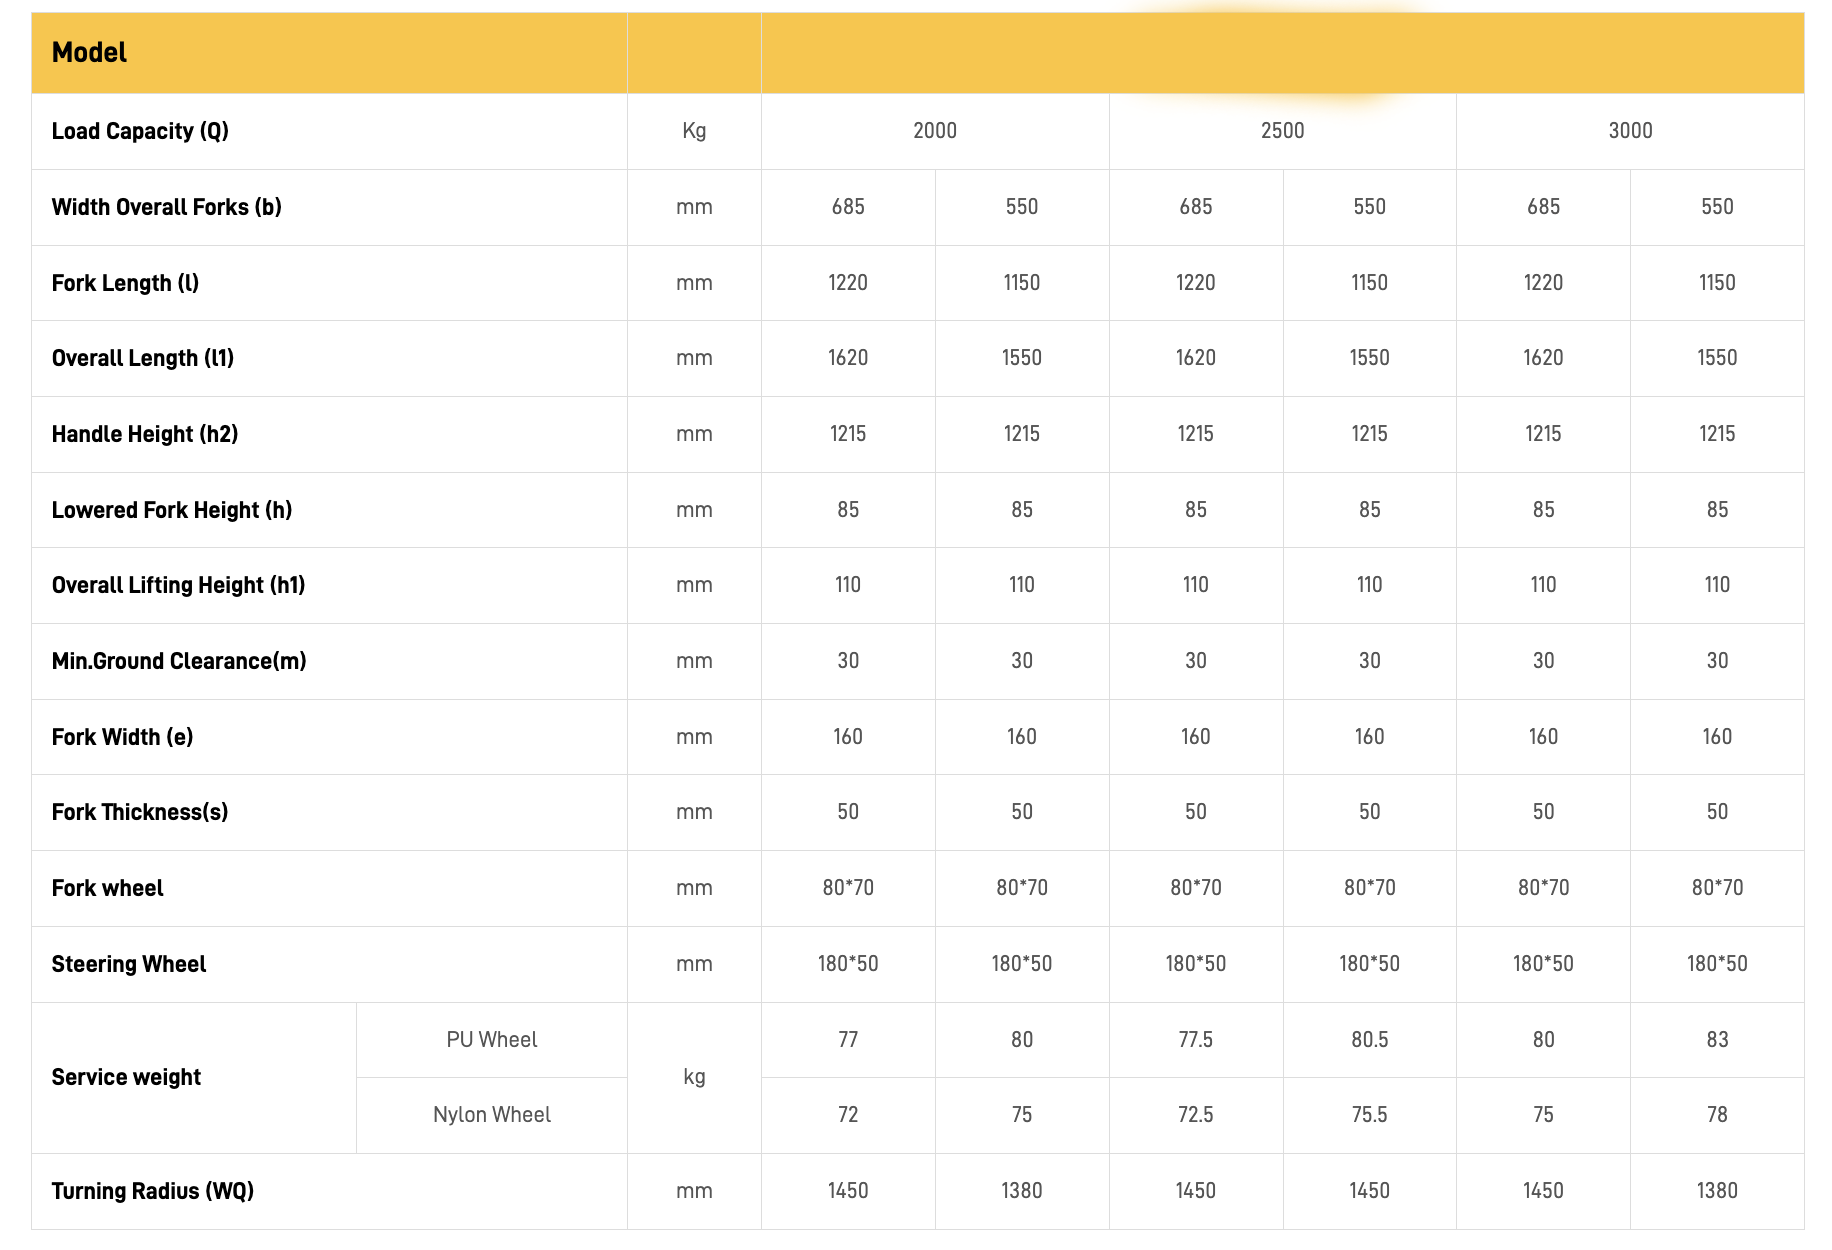Screen dimensions: 1832x1250
Task: Select the Overall Lifting Height (h1) label
Action: point(178,585)
